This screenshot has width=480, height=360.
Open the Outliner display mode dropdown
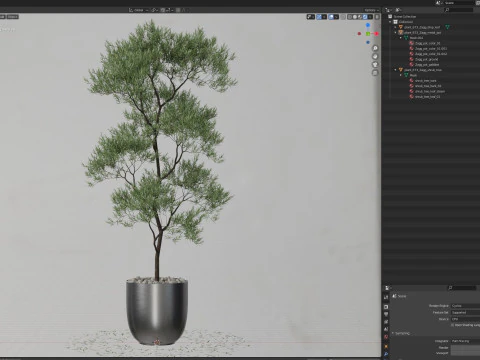pyautogui.click(x=398, y=10)
